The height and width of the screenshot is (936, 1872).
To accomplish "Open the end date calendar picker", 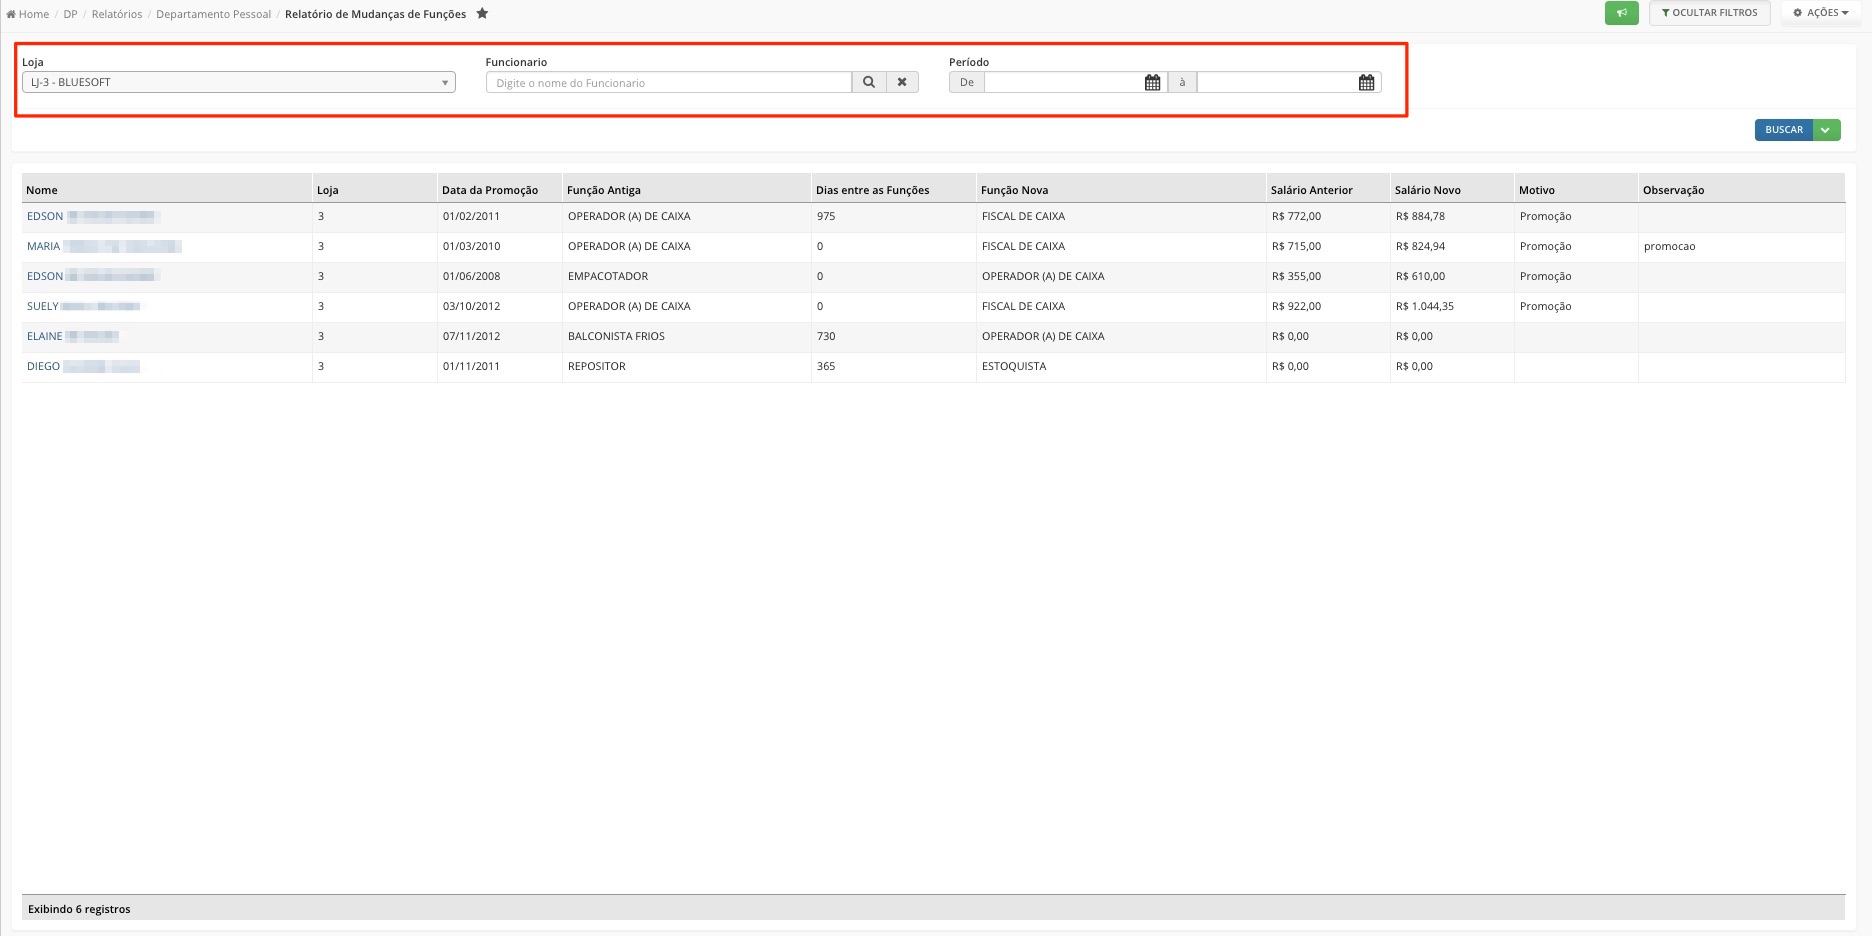I will 1366,82.
